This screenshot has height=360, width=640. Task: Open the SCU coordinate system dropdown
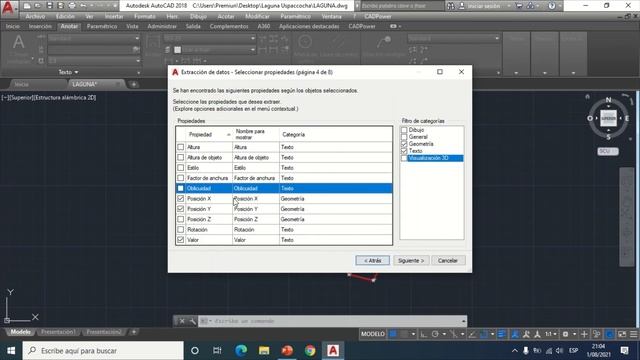pyautogui.click(x=608, y=151)
